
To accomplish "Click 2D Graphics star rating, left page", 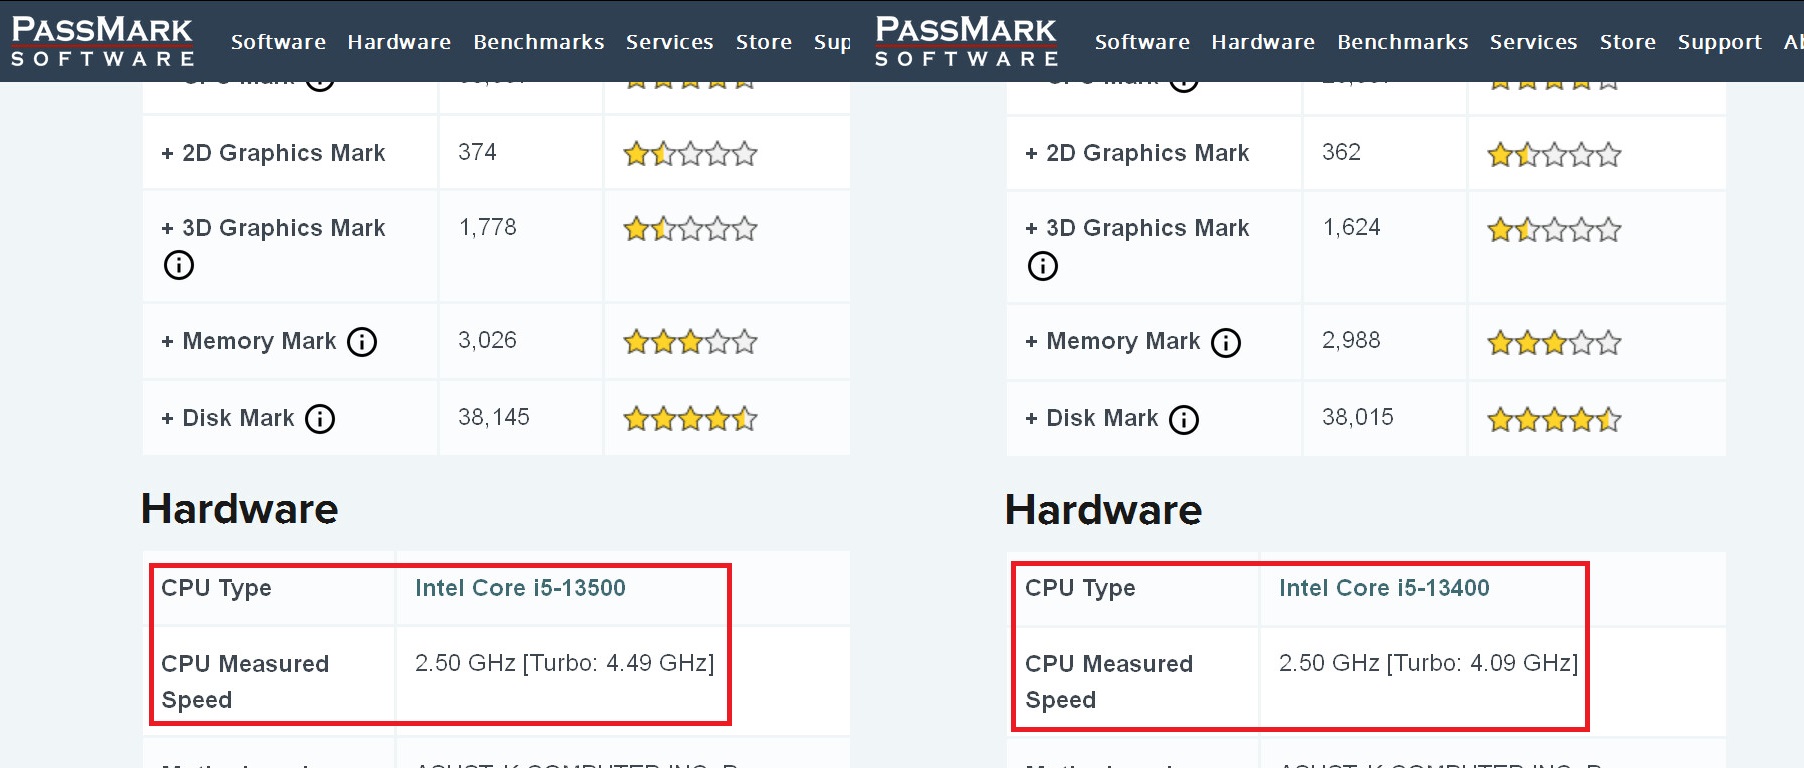I will [690, 154].
